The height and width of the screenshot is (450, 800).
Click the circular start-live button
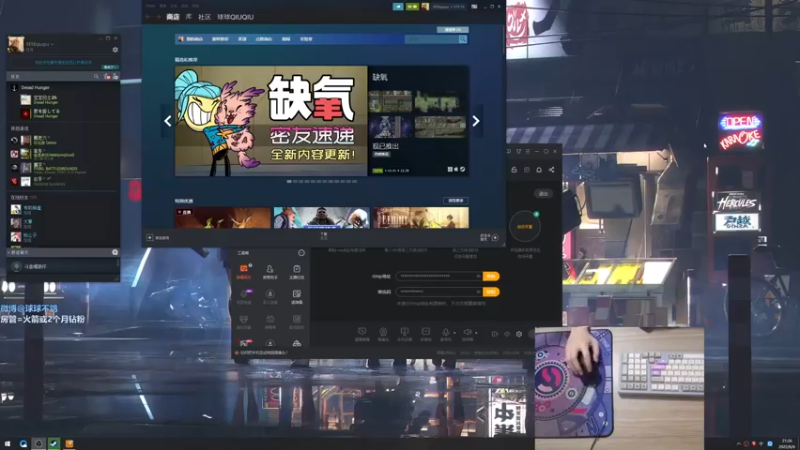click(x=525, y=227)
